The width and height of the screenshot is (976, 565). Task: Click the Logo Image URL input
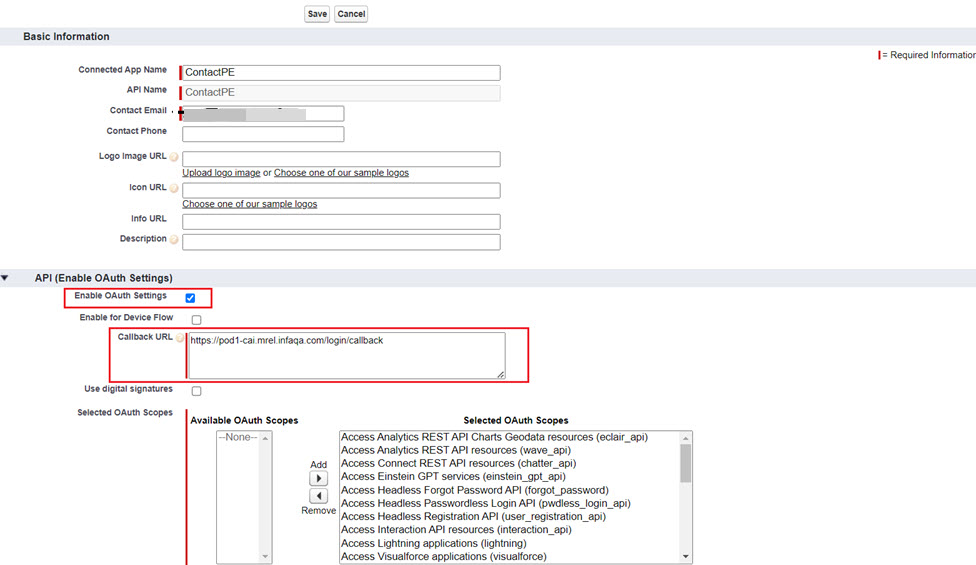click(x=341, y=159)
